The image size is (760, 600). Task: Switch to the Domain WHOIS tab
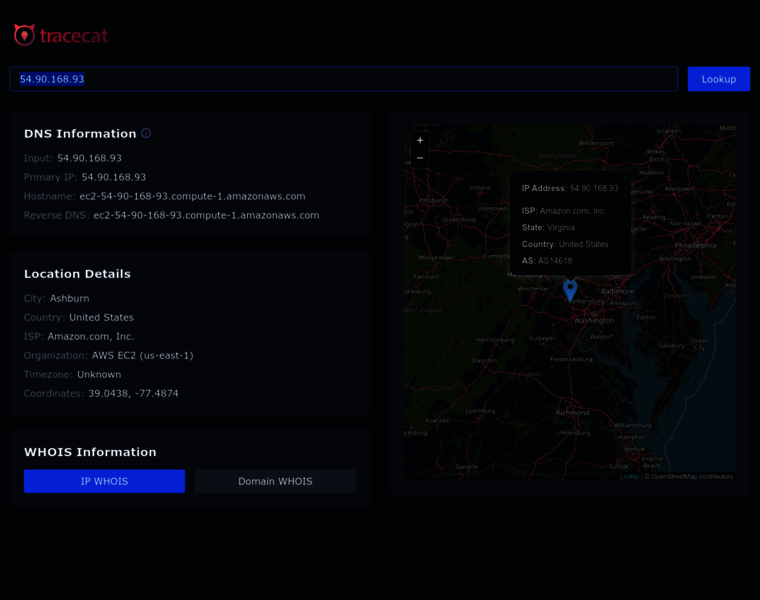[275, 481]
